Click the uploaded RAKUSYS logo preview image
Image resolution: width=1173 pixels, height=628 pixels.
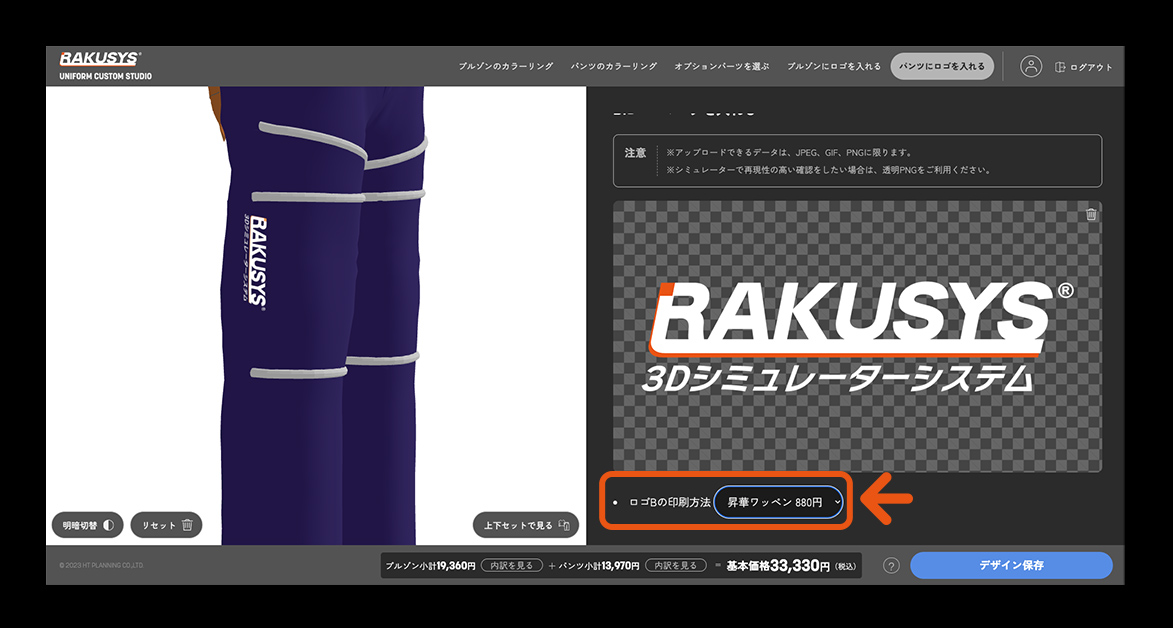pos(856,335)
